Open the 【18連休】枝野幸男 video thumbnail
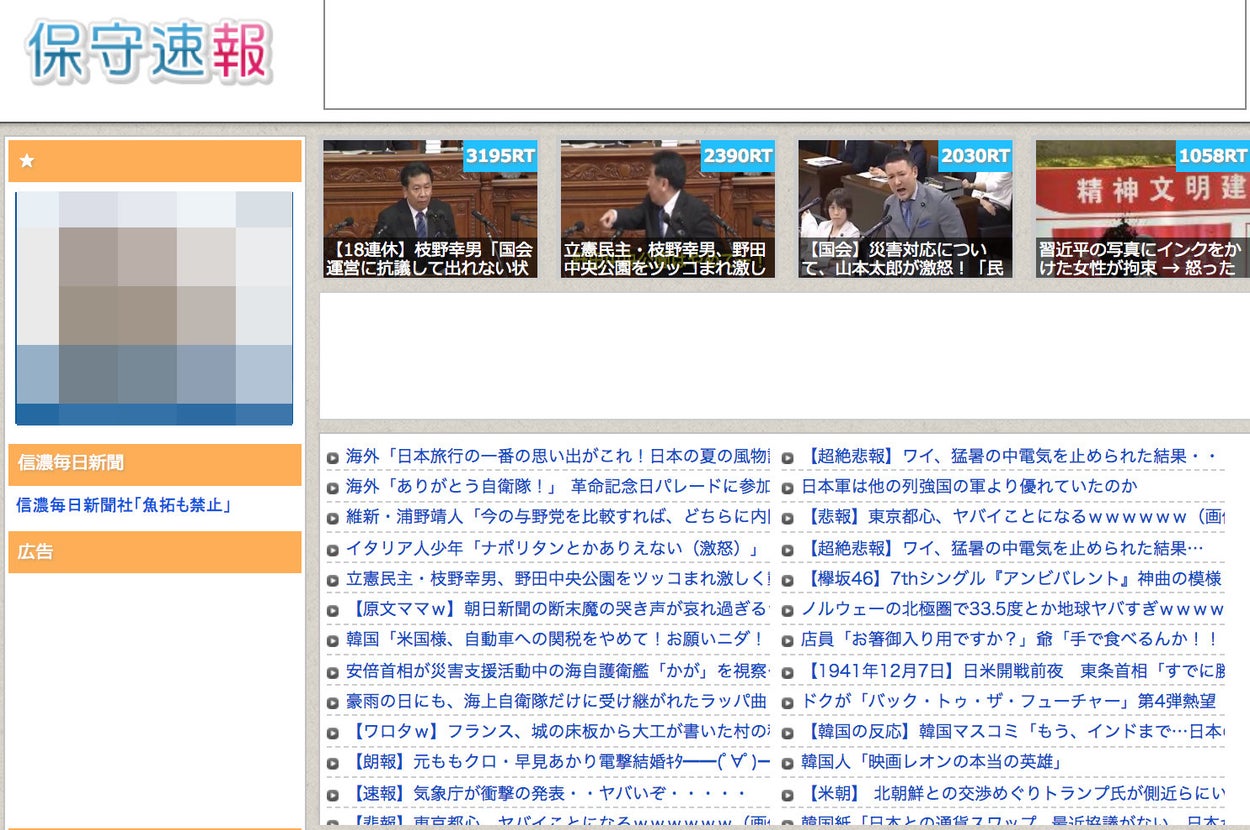The width and height of the screenshot is (1250, 830). [x=430, y=210]
